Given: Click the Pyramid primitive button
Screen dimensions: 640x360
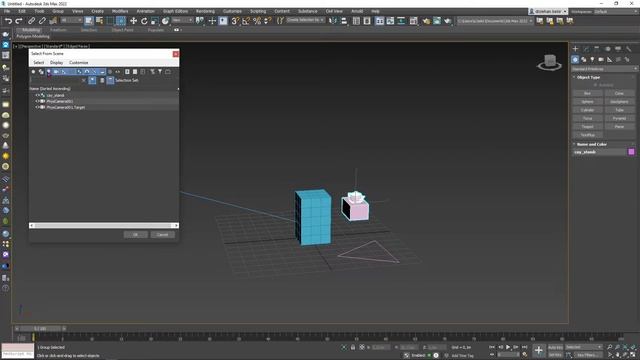Looking at the screenshot, I should [619, 118].
